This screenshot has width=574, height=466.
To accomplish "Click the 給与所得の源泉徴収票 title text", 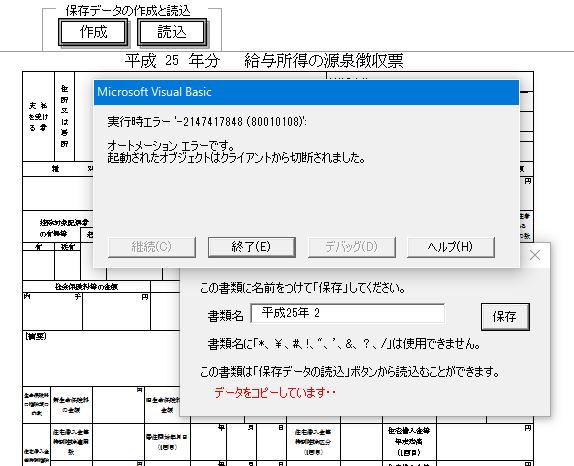I will tap(324, 61).
